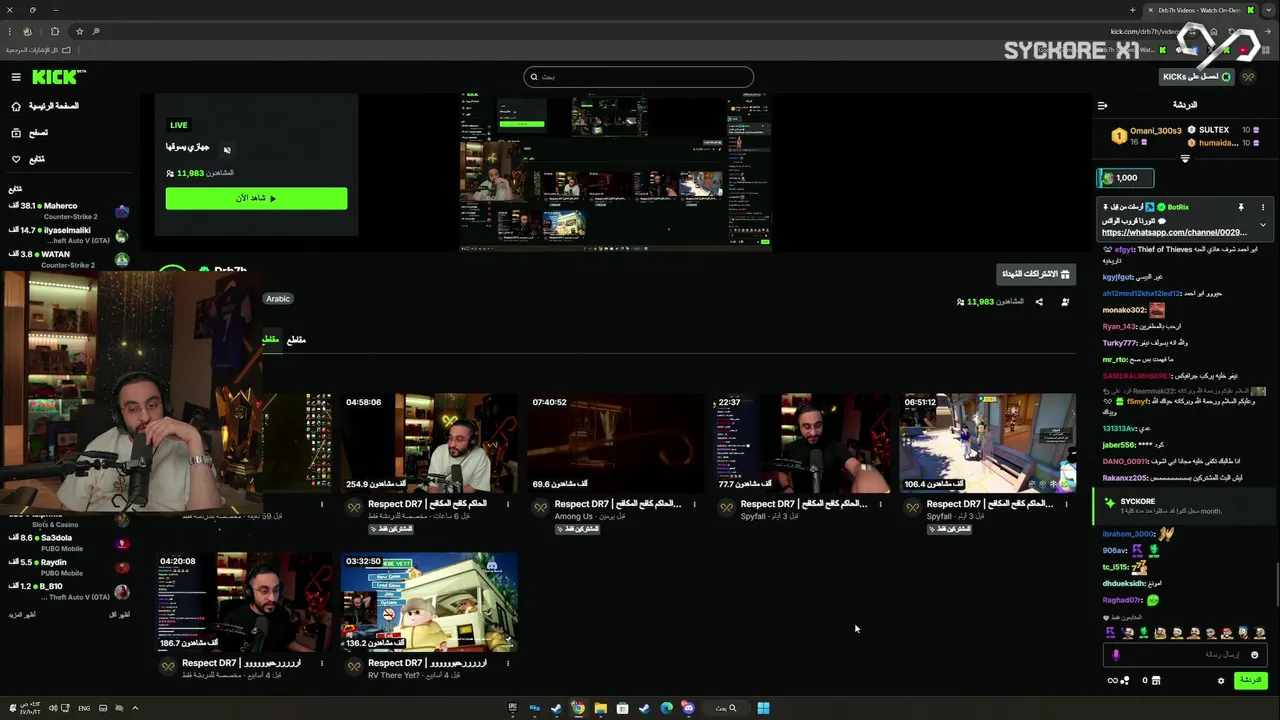Open the home page sidebar icon
This screenshot has width=1280, height=720.
(x=16, y=106)
